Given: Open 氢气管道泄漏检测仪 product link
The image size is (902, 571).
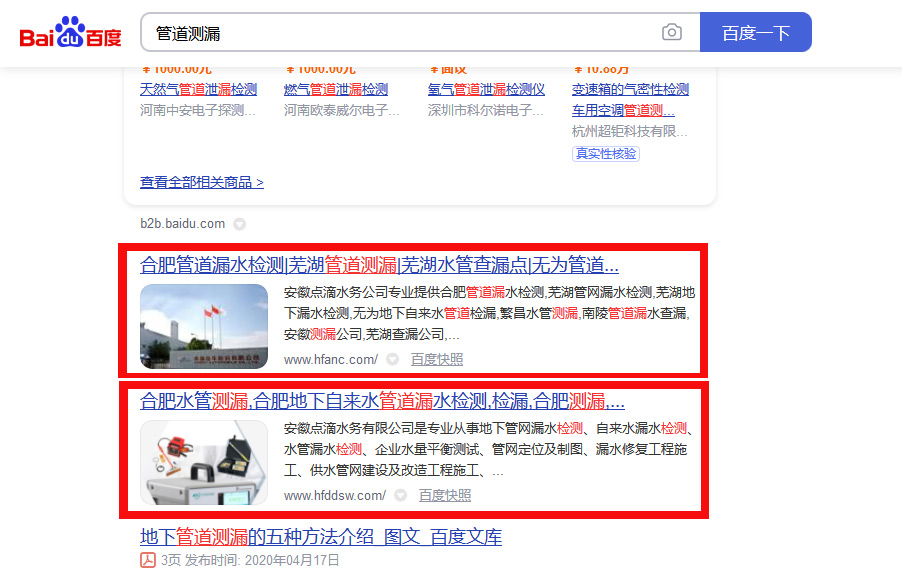Looking at the screenshot, I should click(486, 90).
